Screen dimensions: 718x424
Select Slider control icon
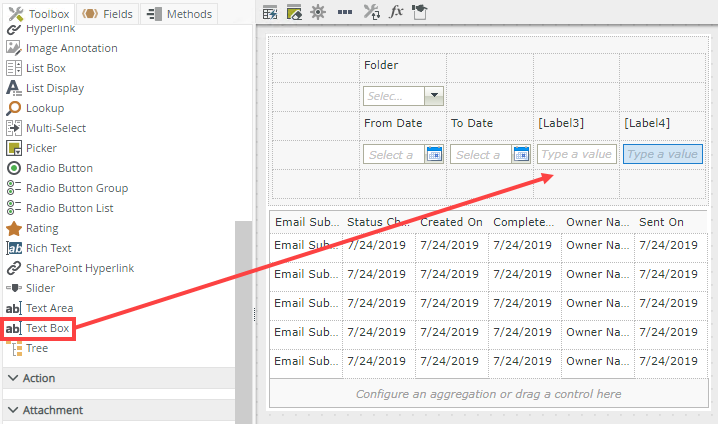[14, 288]
